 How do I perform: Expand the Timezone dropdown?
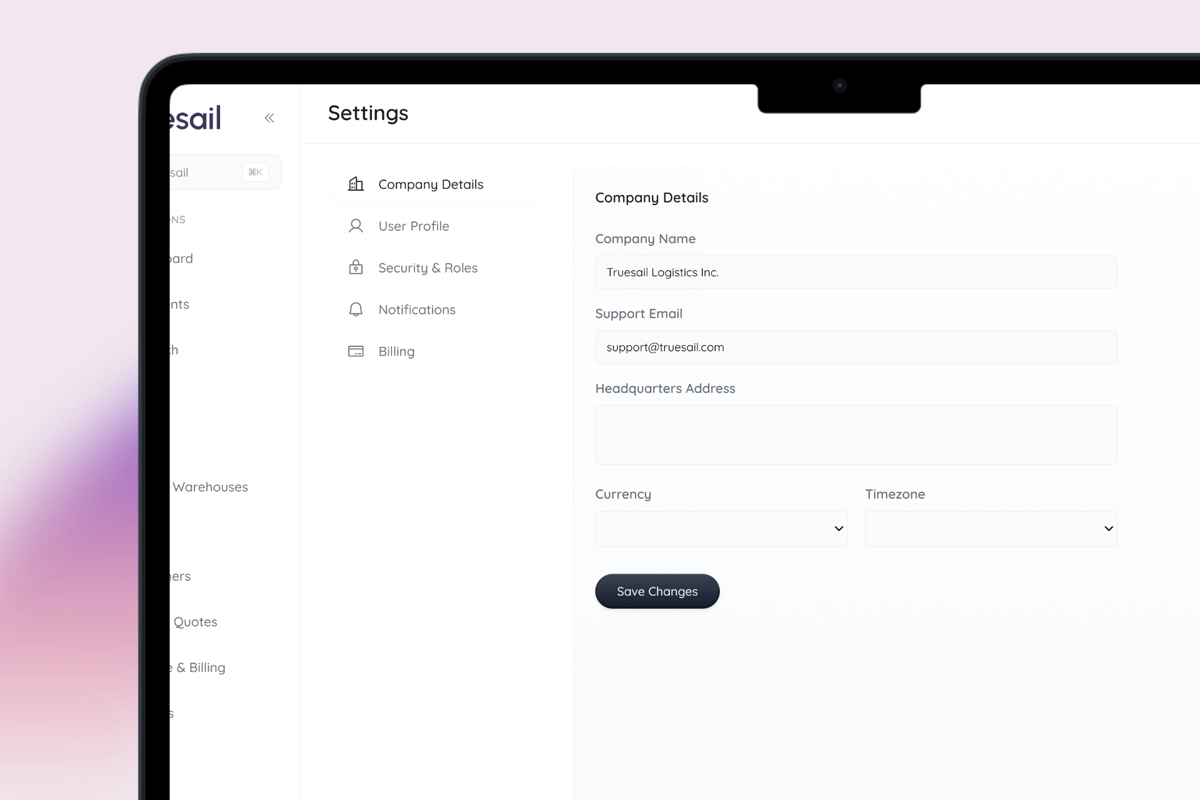991,529
